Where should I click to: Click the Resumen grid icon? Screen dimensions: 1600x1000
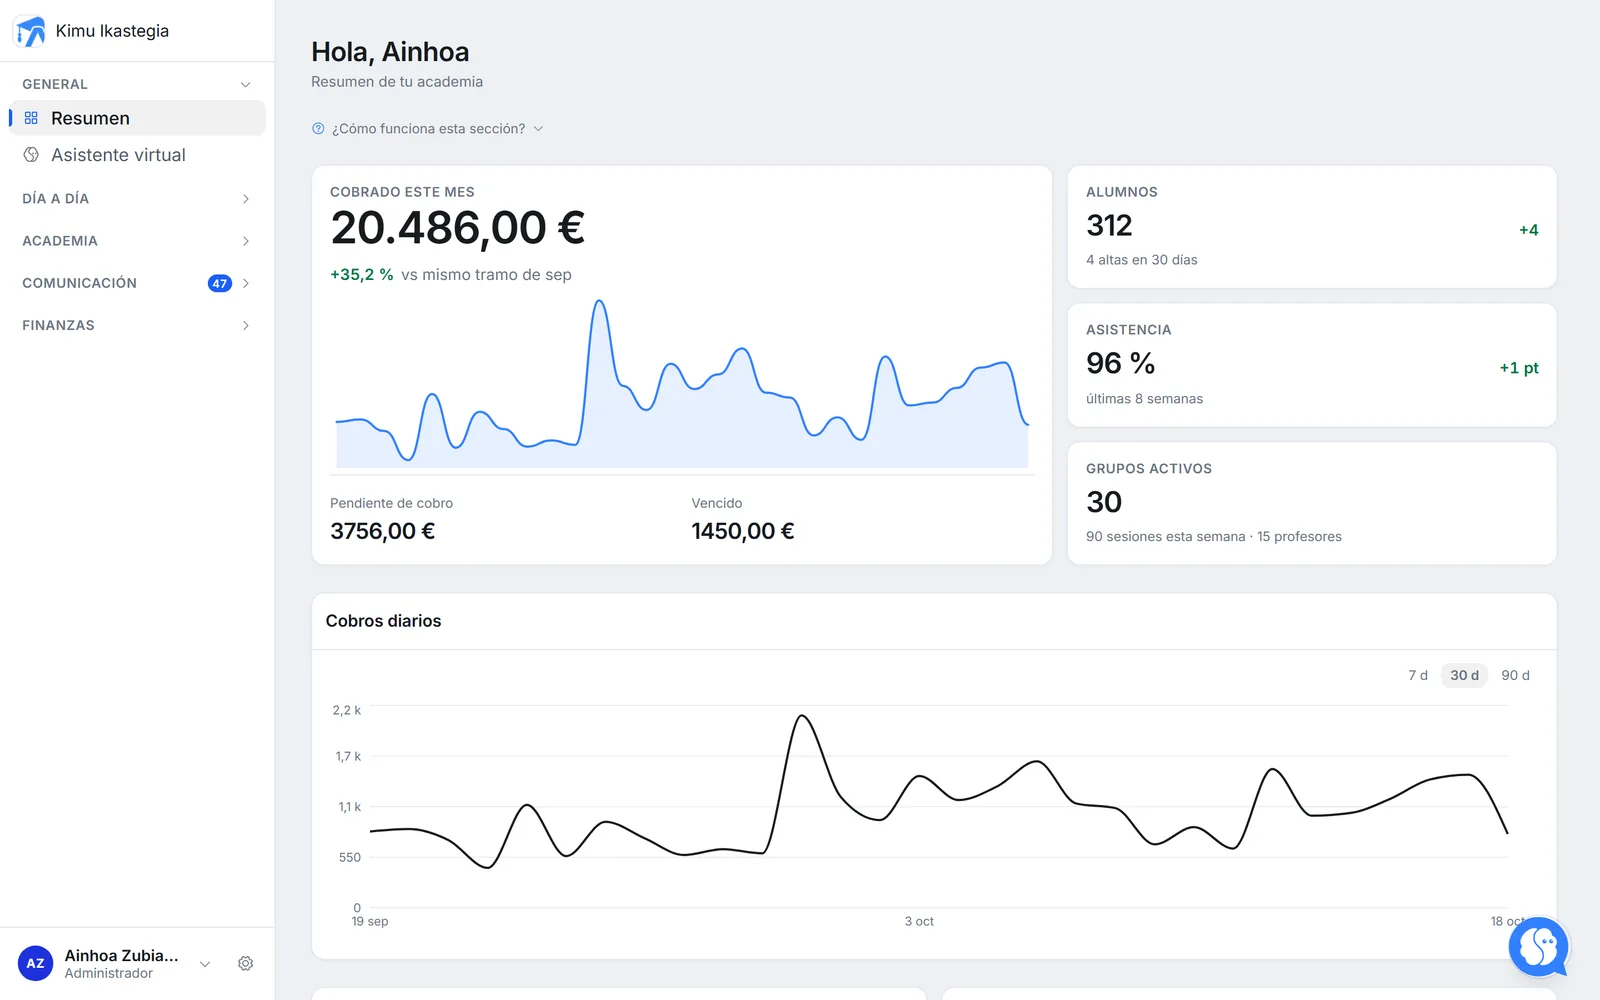31,118
